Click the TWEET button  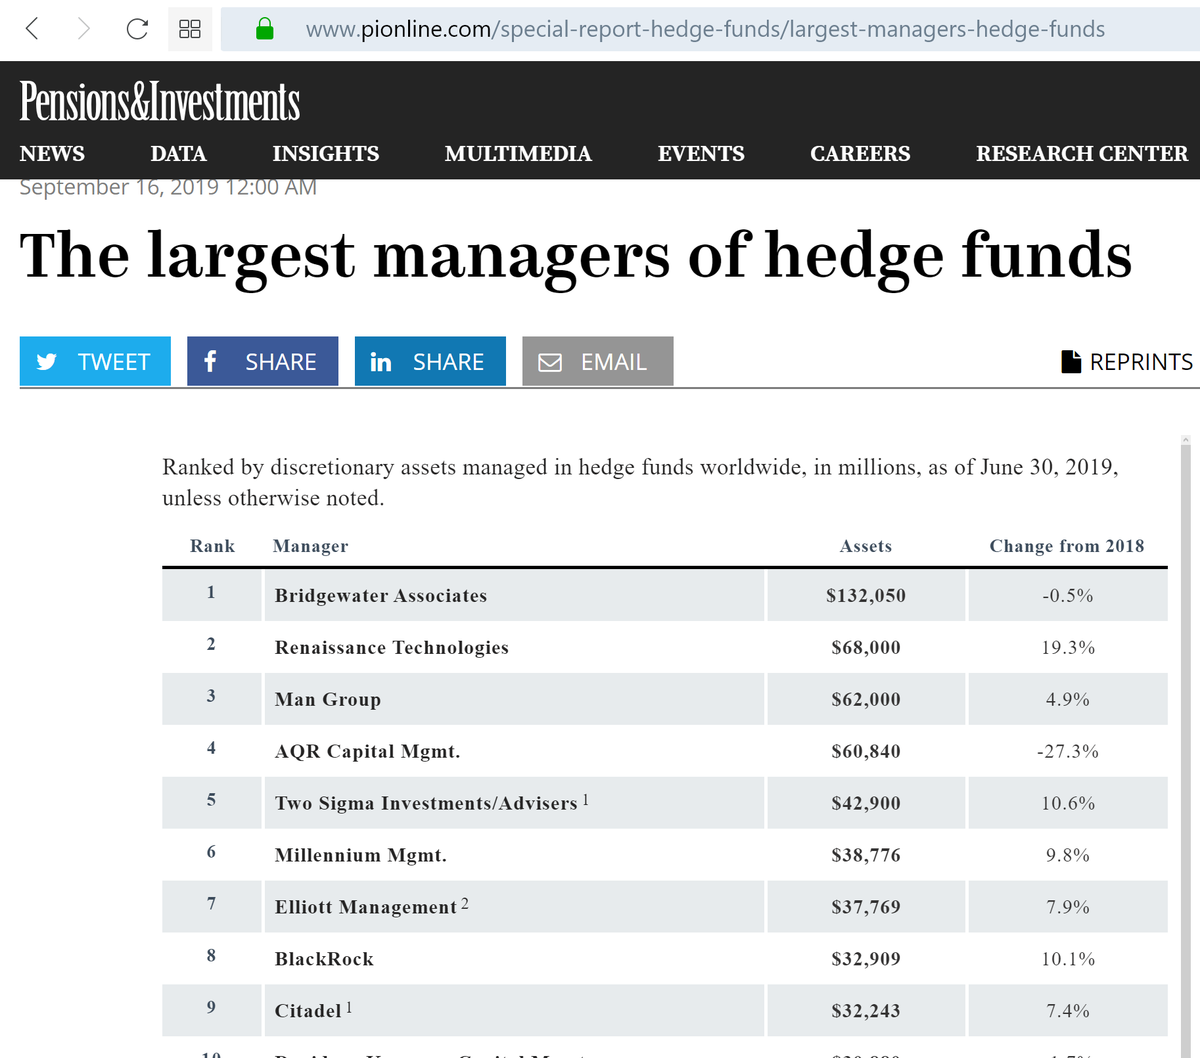(95, 361)
